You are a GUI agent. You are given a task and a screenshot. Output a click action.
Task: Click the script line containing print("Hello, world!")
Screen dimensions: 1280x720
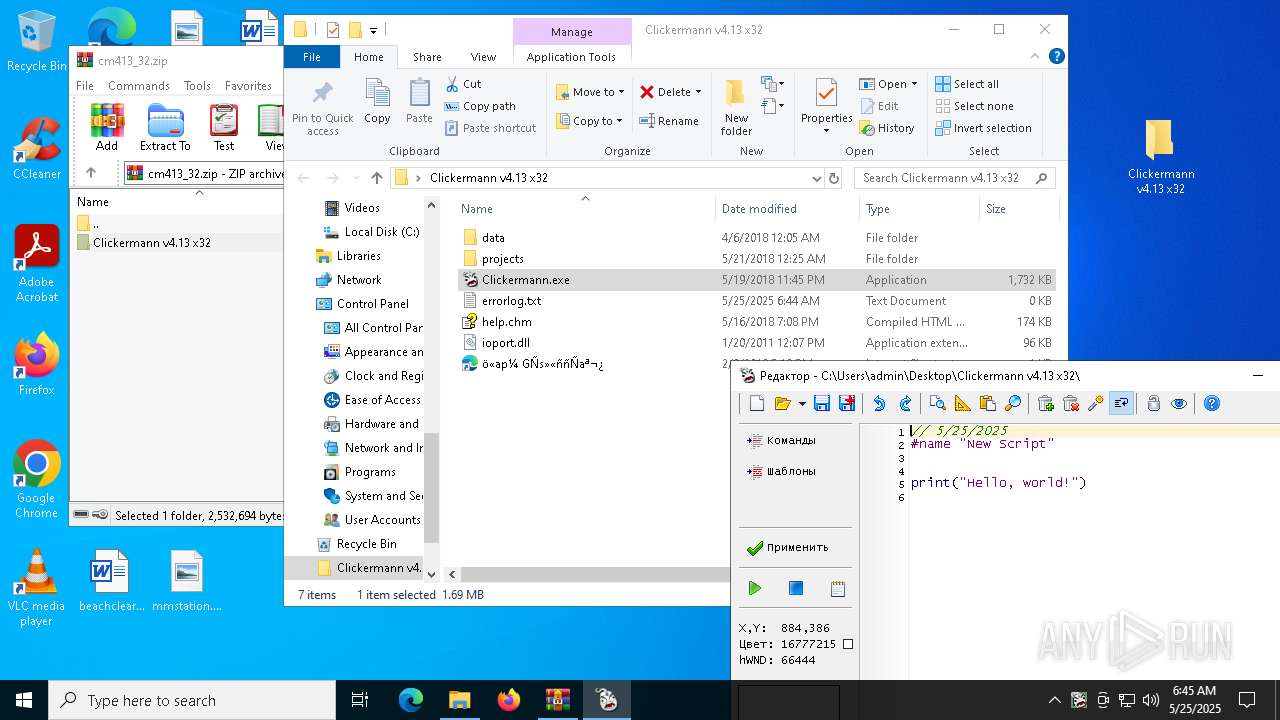(x=998, y=483)
